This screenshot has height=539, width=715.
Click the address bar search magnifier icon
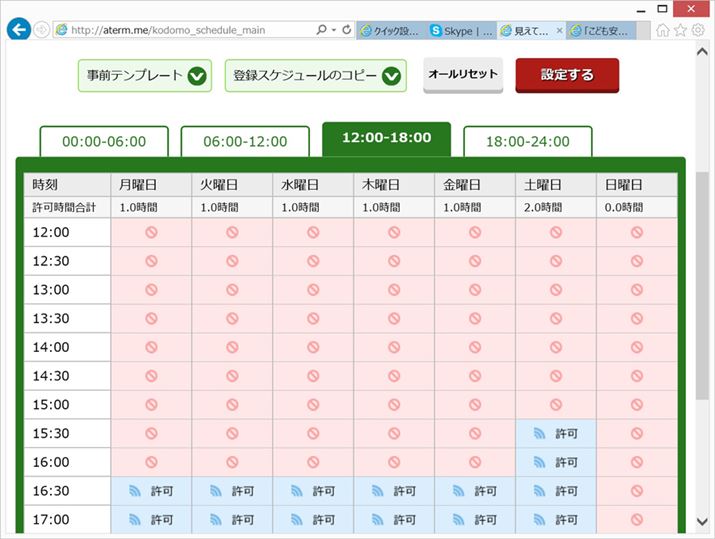pos(321,30)
